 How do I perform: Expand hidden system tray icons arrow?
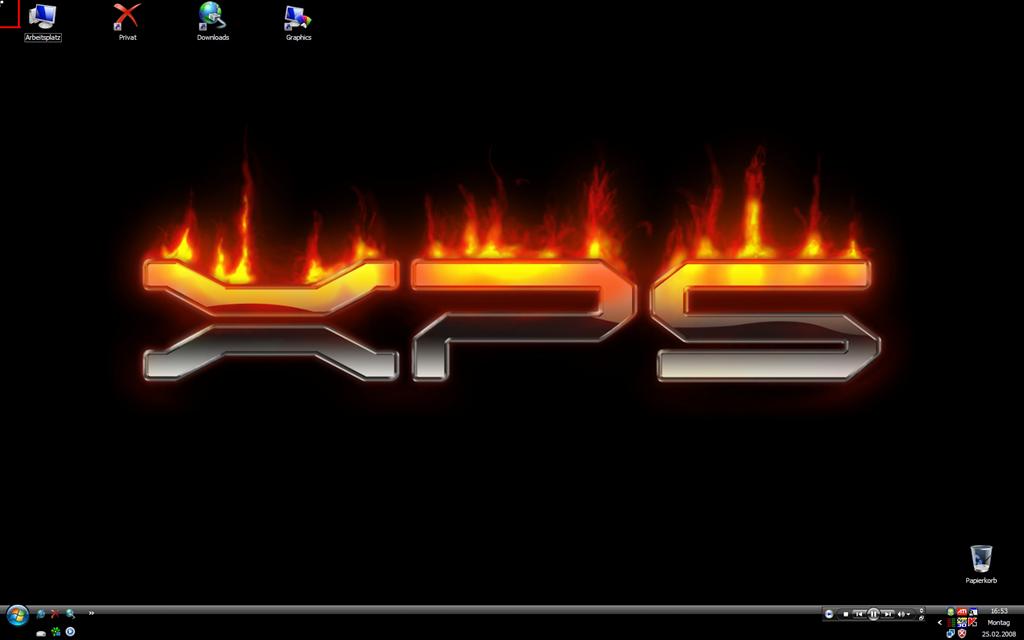pyautogui.click(x=940, y=623)
